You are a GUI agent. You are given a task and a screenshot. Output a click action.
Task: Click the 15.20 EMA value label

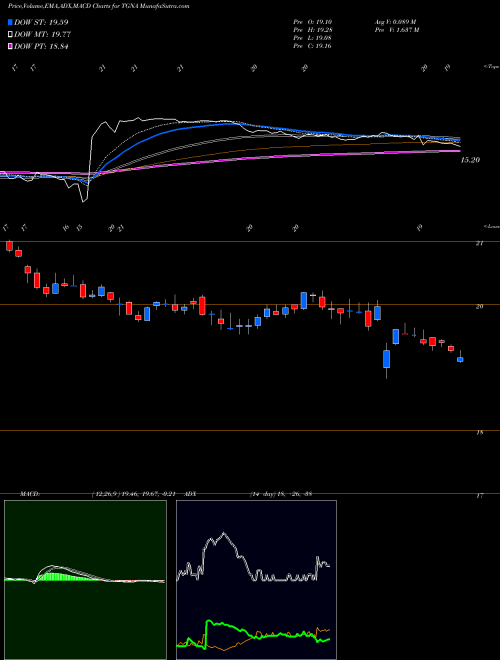(x=471, y=160)
